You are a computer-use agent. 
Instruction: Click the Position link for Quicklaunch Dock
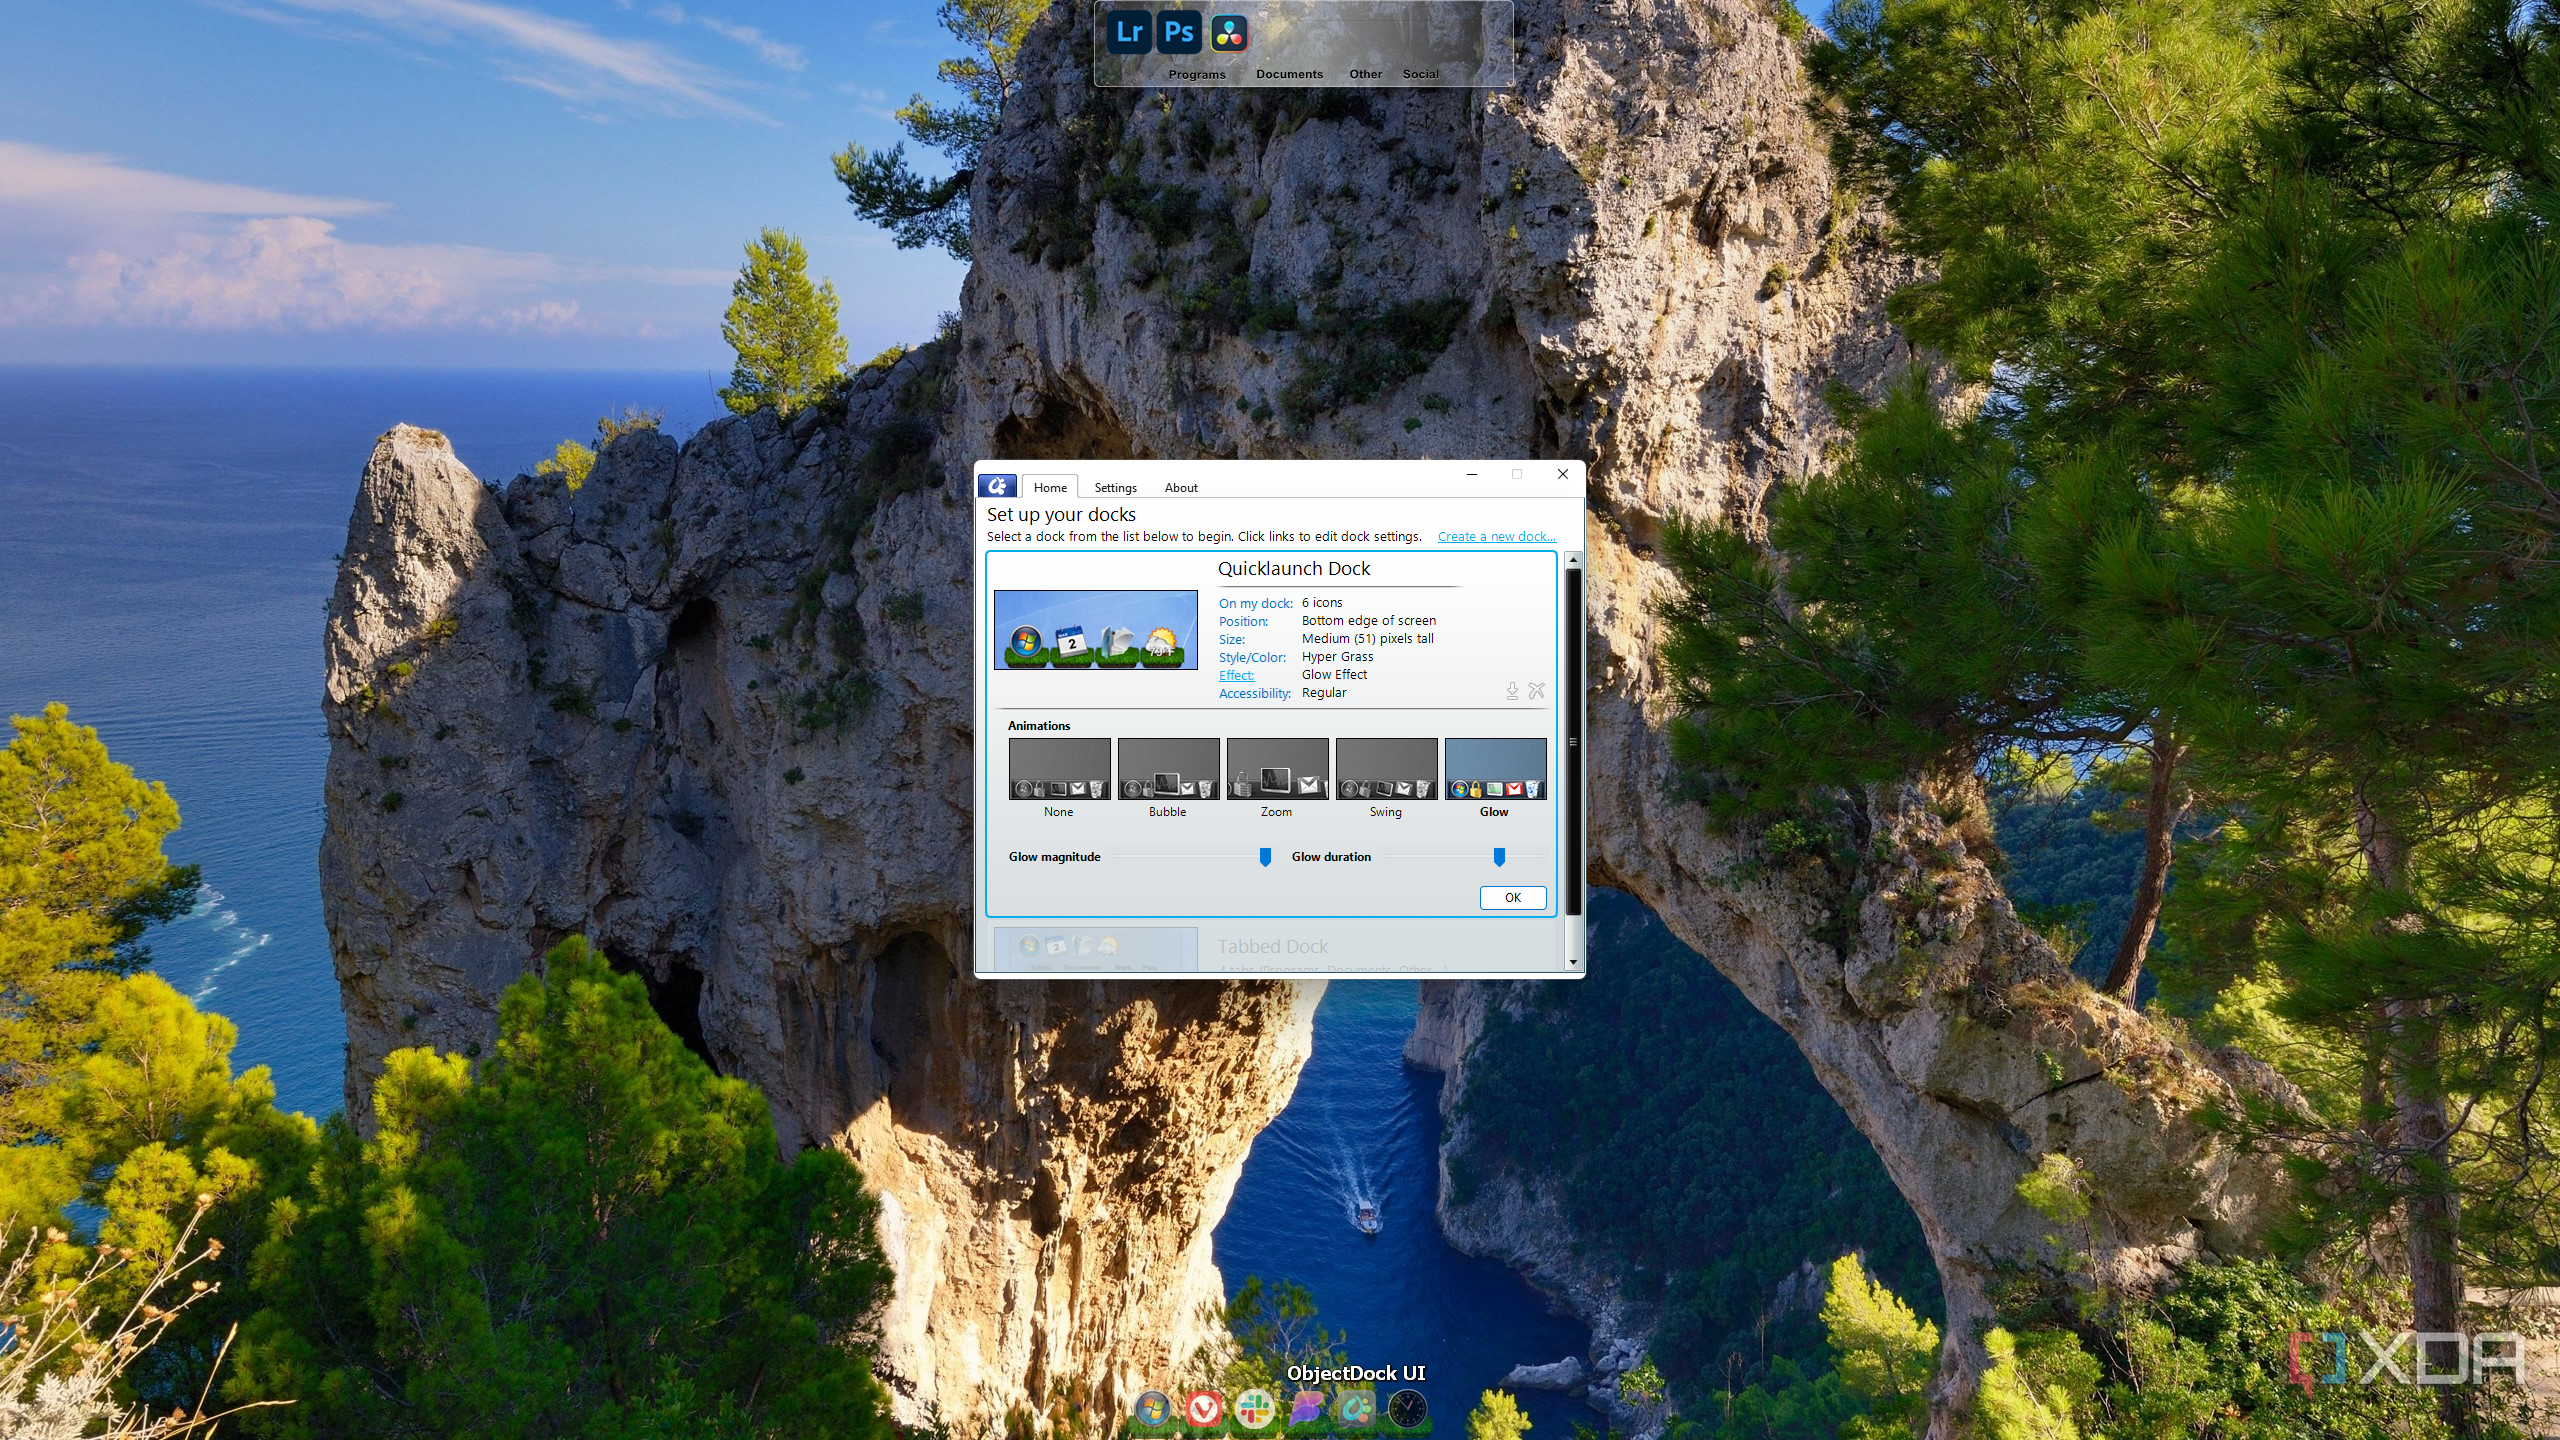1243,621
